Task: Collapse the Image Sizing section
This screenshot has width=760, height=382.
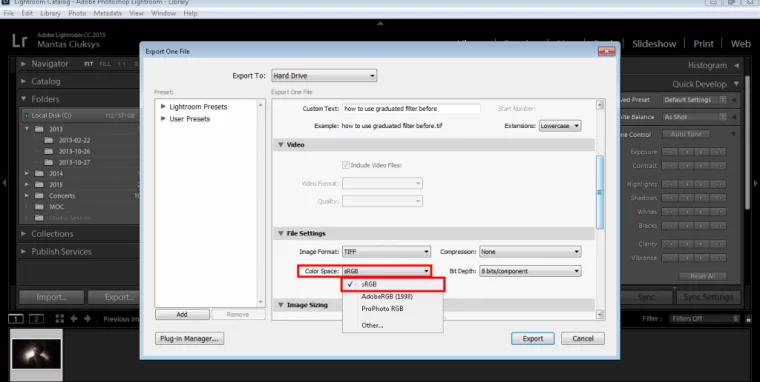Action: pos(280,305)
